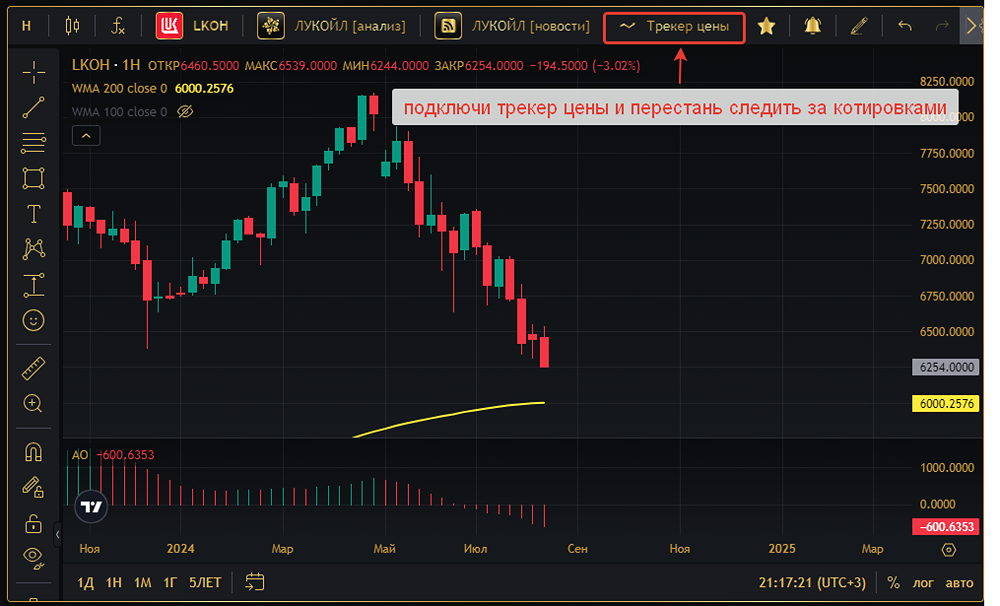Activate the zoom in tool
The image size is (1000, 606).
pos(33,403)
